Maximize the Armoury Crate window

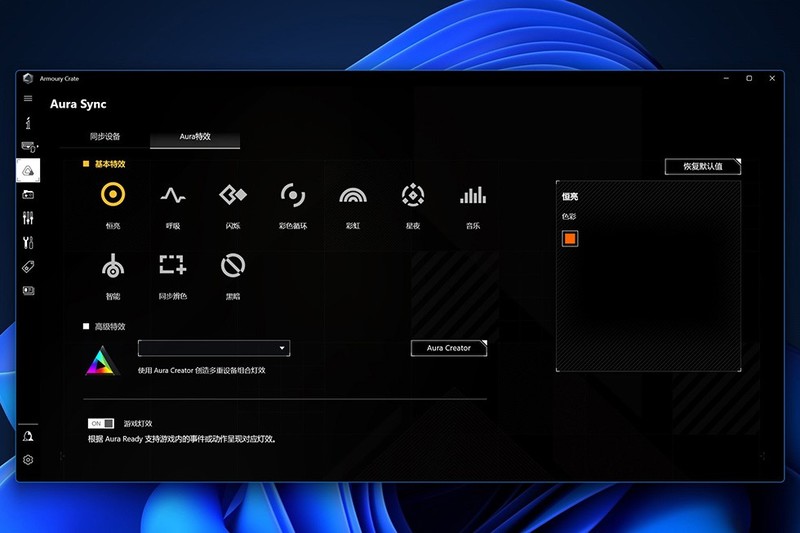(x=749, y=78)
